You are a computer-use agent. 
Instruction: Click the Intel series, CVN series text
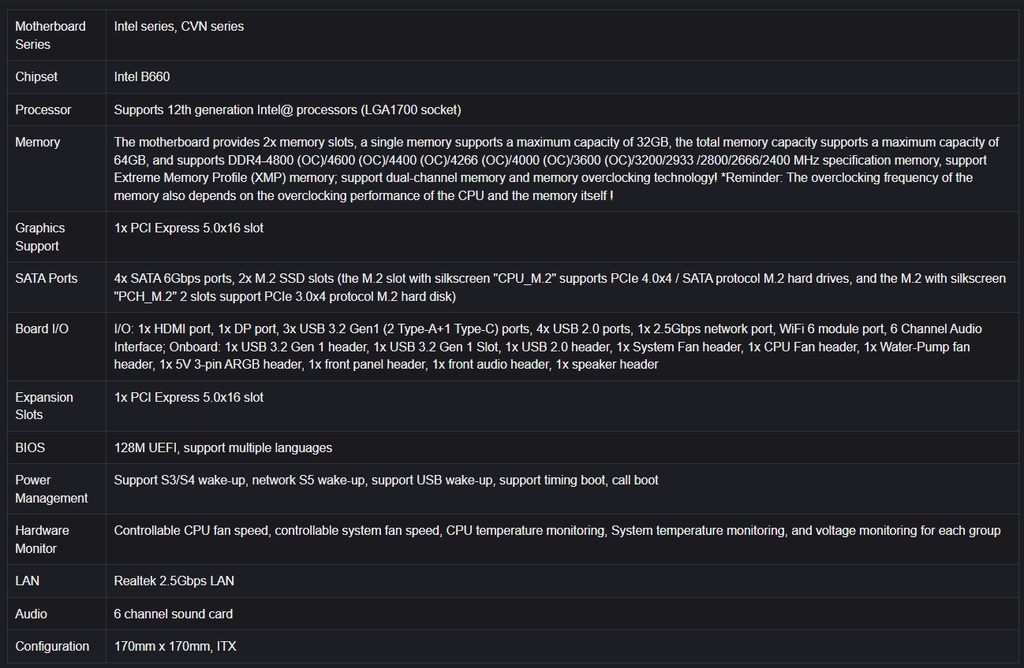[x=179, y=26]
